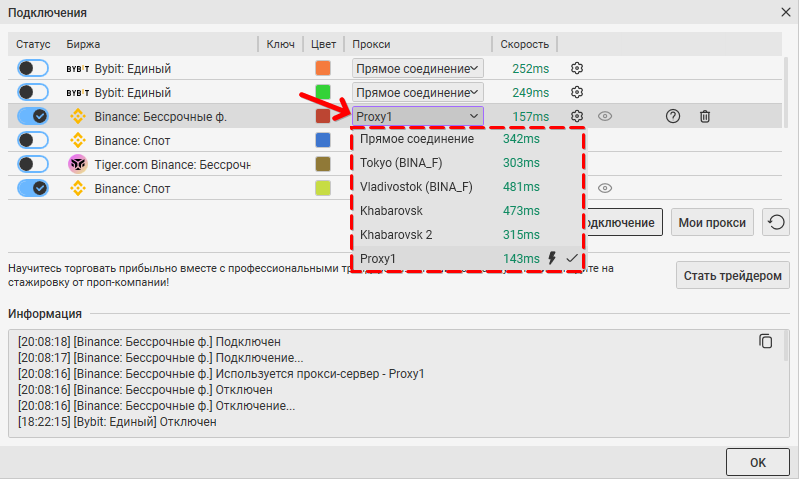Click the refresh icon next to Мои прокси
This screenshot has width=799, height=479.
775,222
